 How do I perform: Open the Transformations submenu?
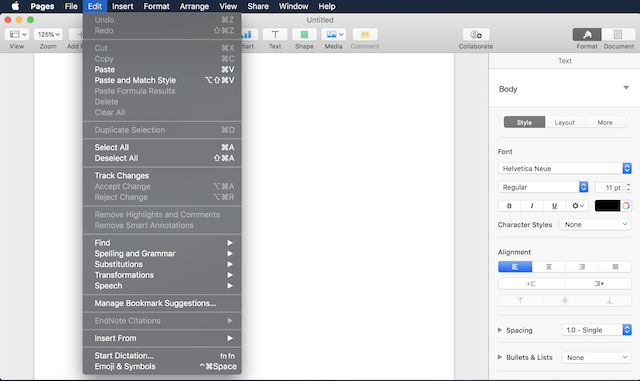[x=162, y=275]
